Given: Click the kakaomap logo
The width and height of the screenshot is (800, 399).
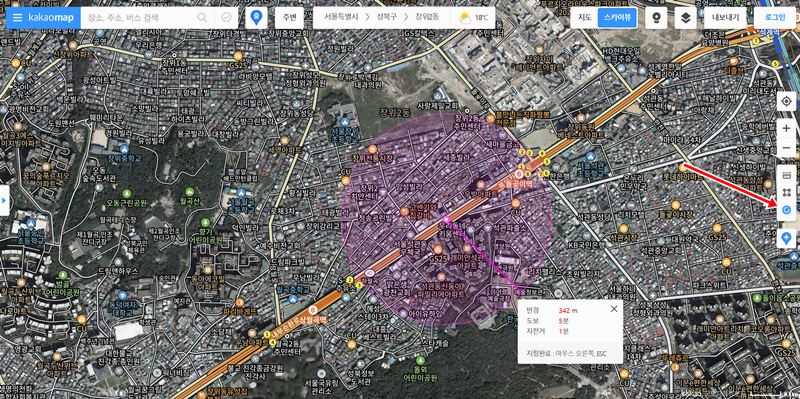Looking at the screenshot, I should [x=51, y=18].
